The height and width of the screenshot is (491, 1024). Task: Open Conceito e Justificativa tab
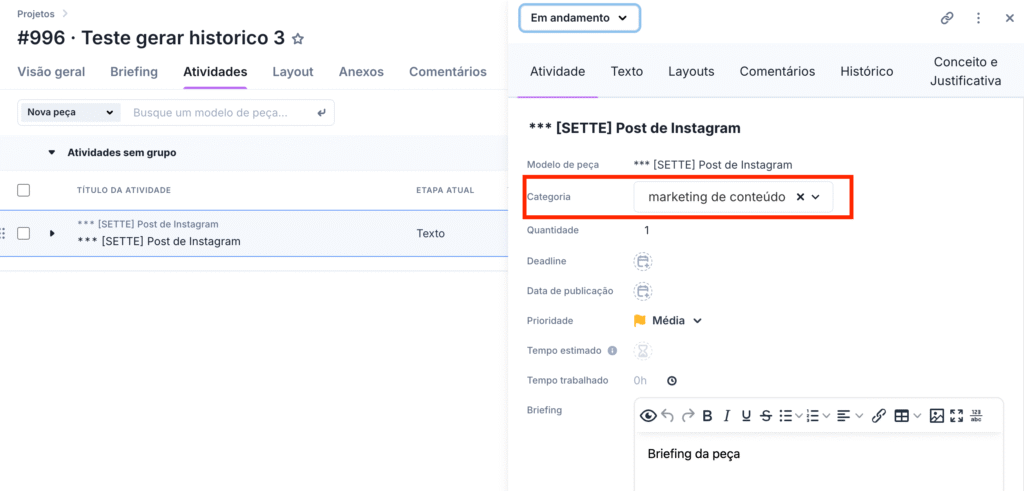tap(966, 71)
